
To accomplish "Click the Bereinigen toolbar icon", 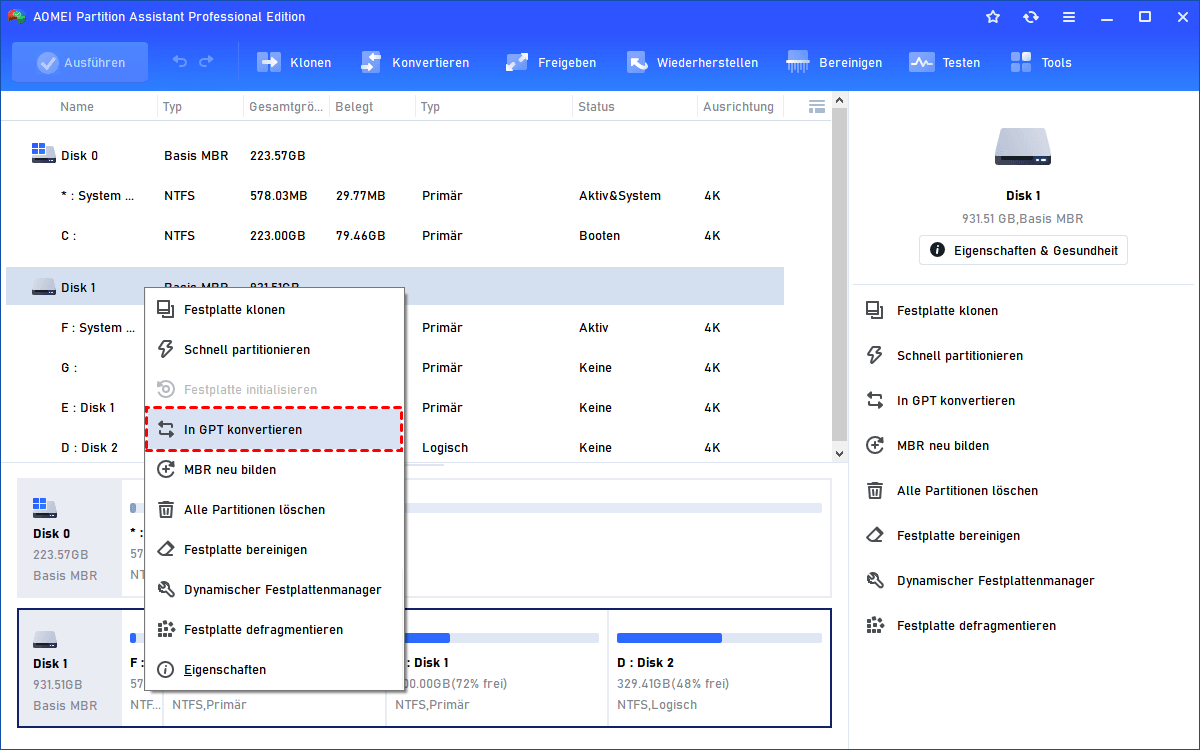I will [798, 62].
